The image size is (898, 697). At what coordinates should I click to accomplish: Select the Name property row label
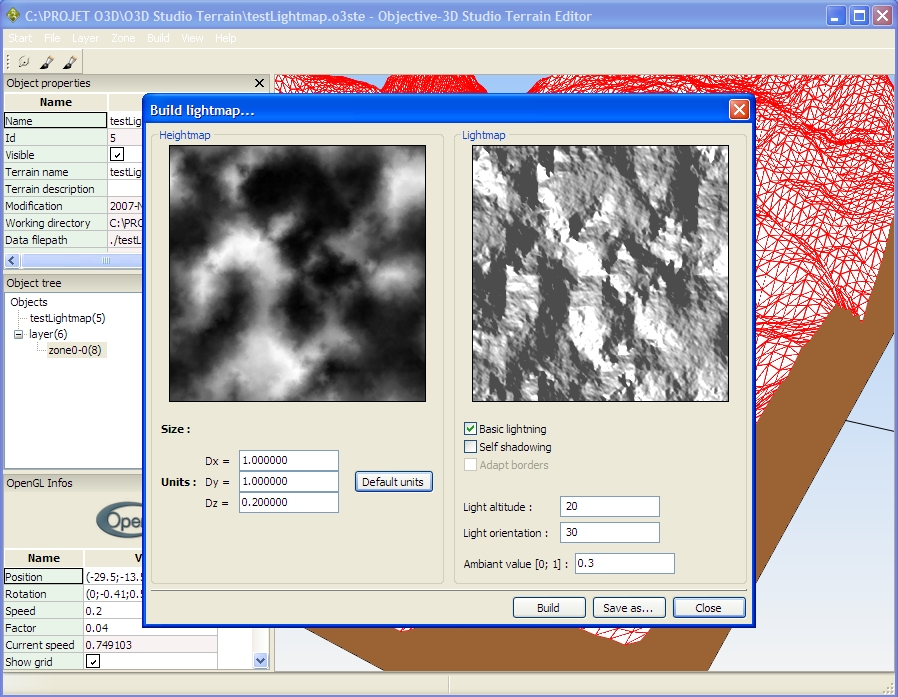coord(56,121)
